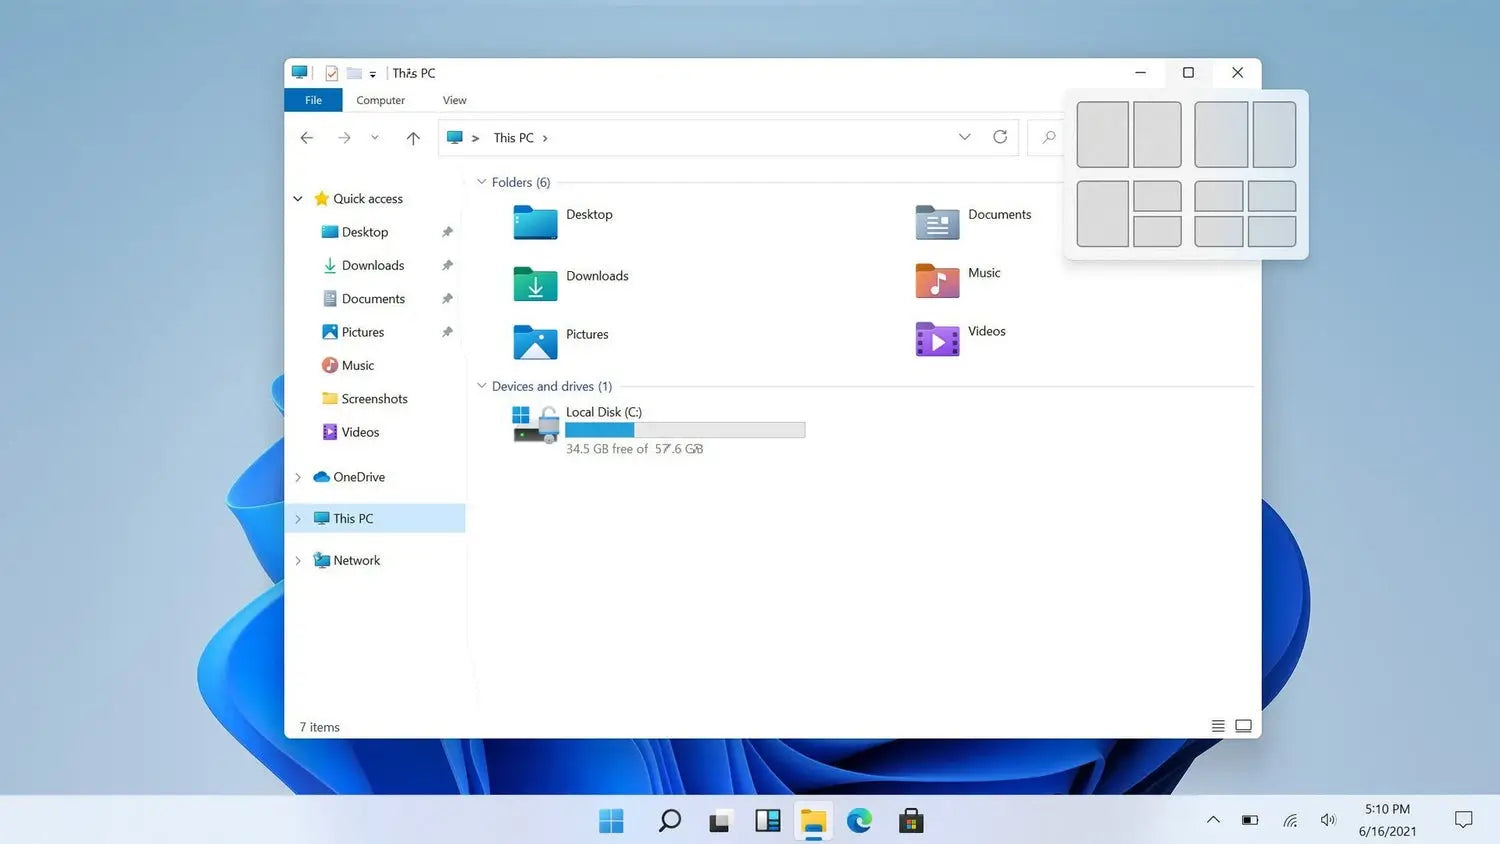1500x844 pixels.
Task: Open Network from the navigation pane
Action: coord(357,560)
